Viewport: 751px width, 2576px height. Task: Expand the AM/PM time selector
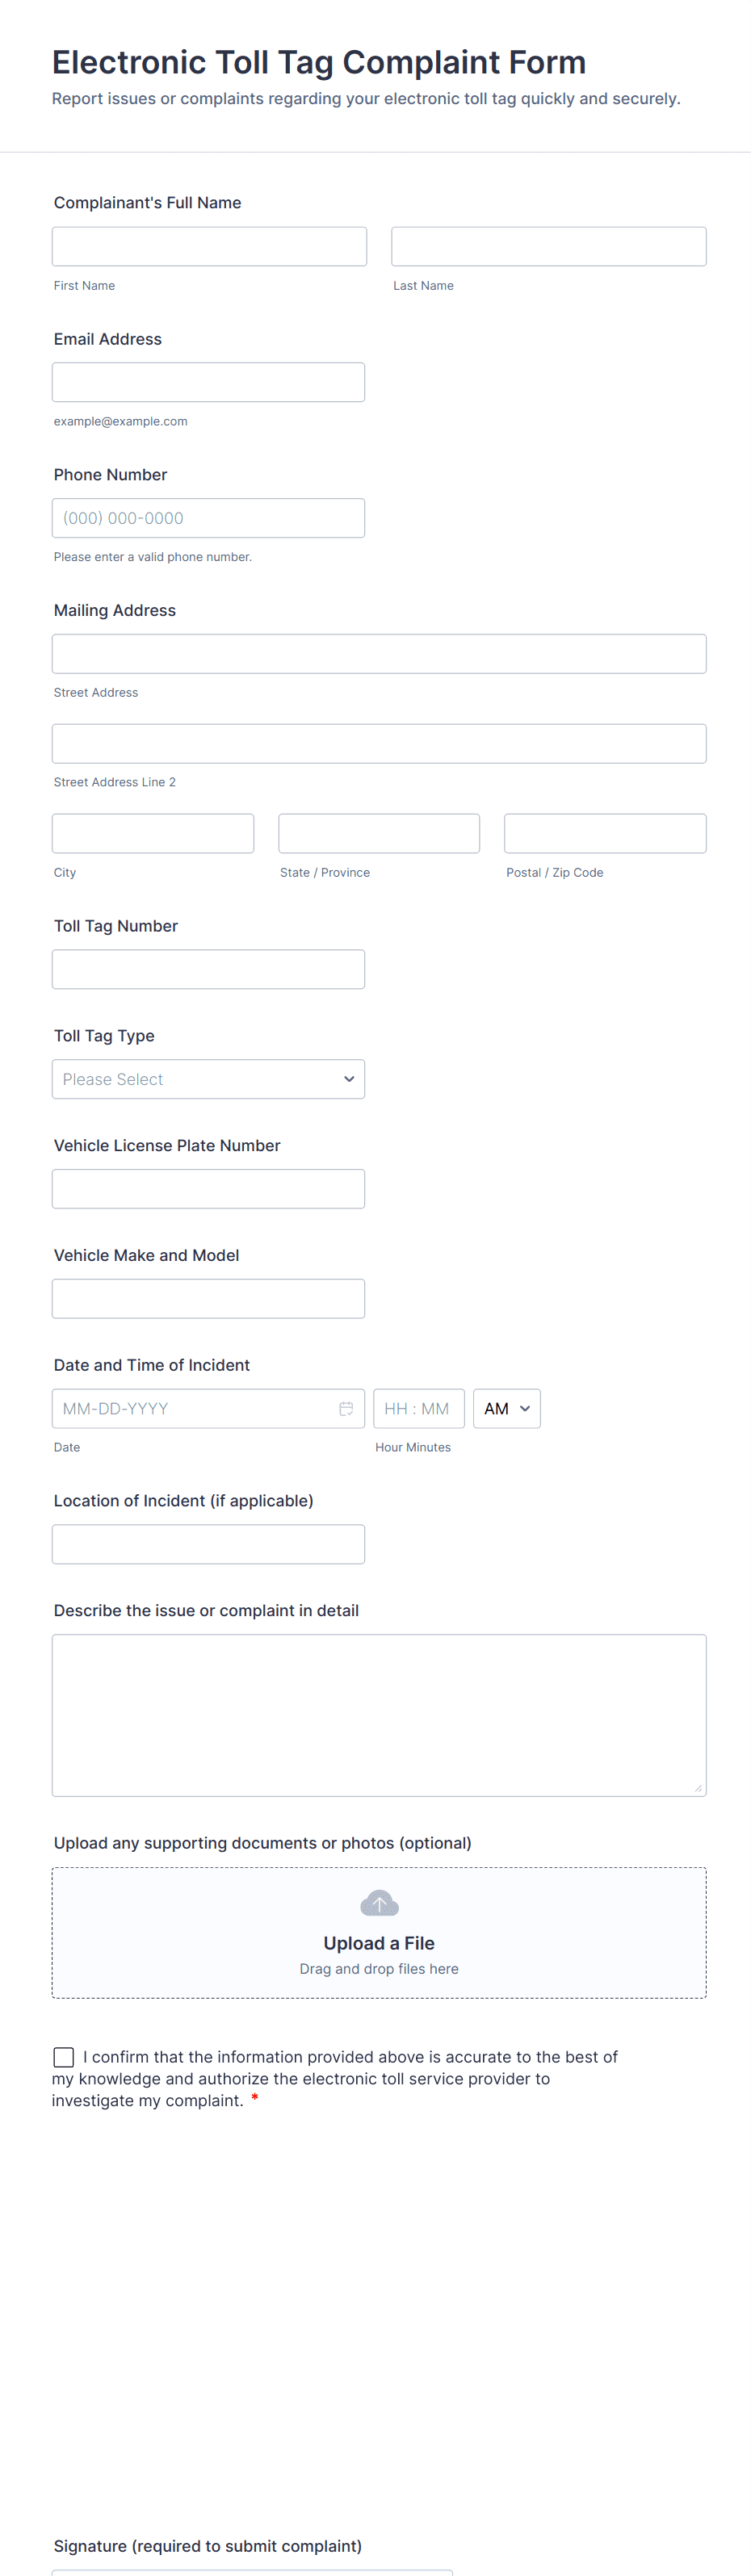point(506,1408)
